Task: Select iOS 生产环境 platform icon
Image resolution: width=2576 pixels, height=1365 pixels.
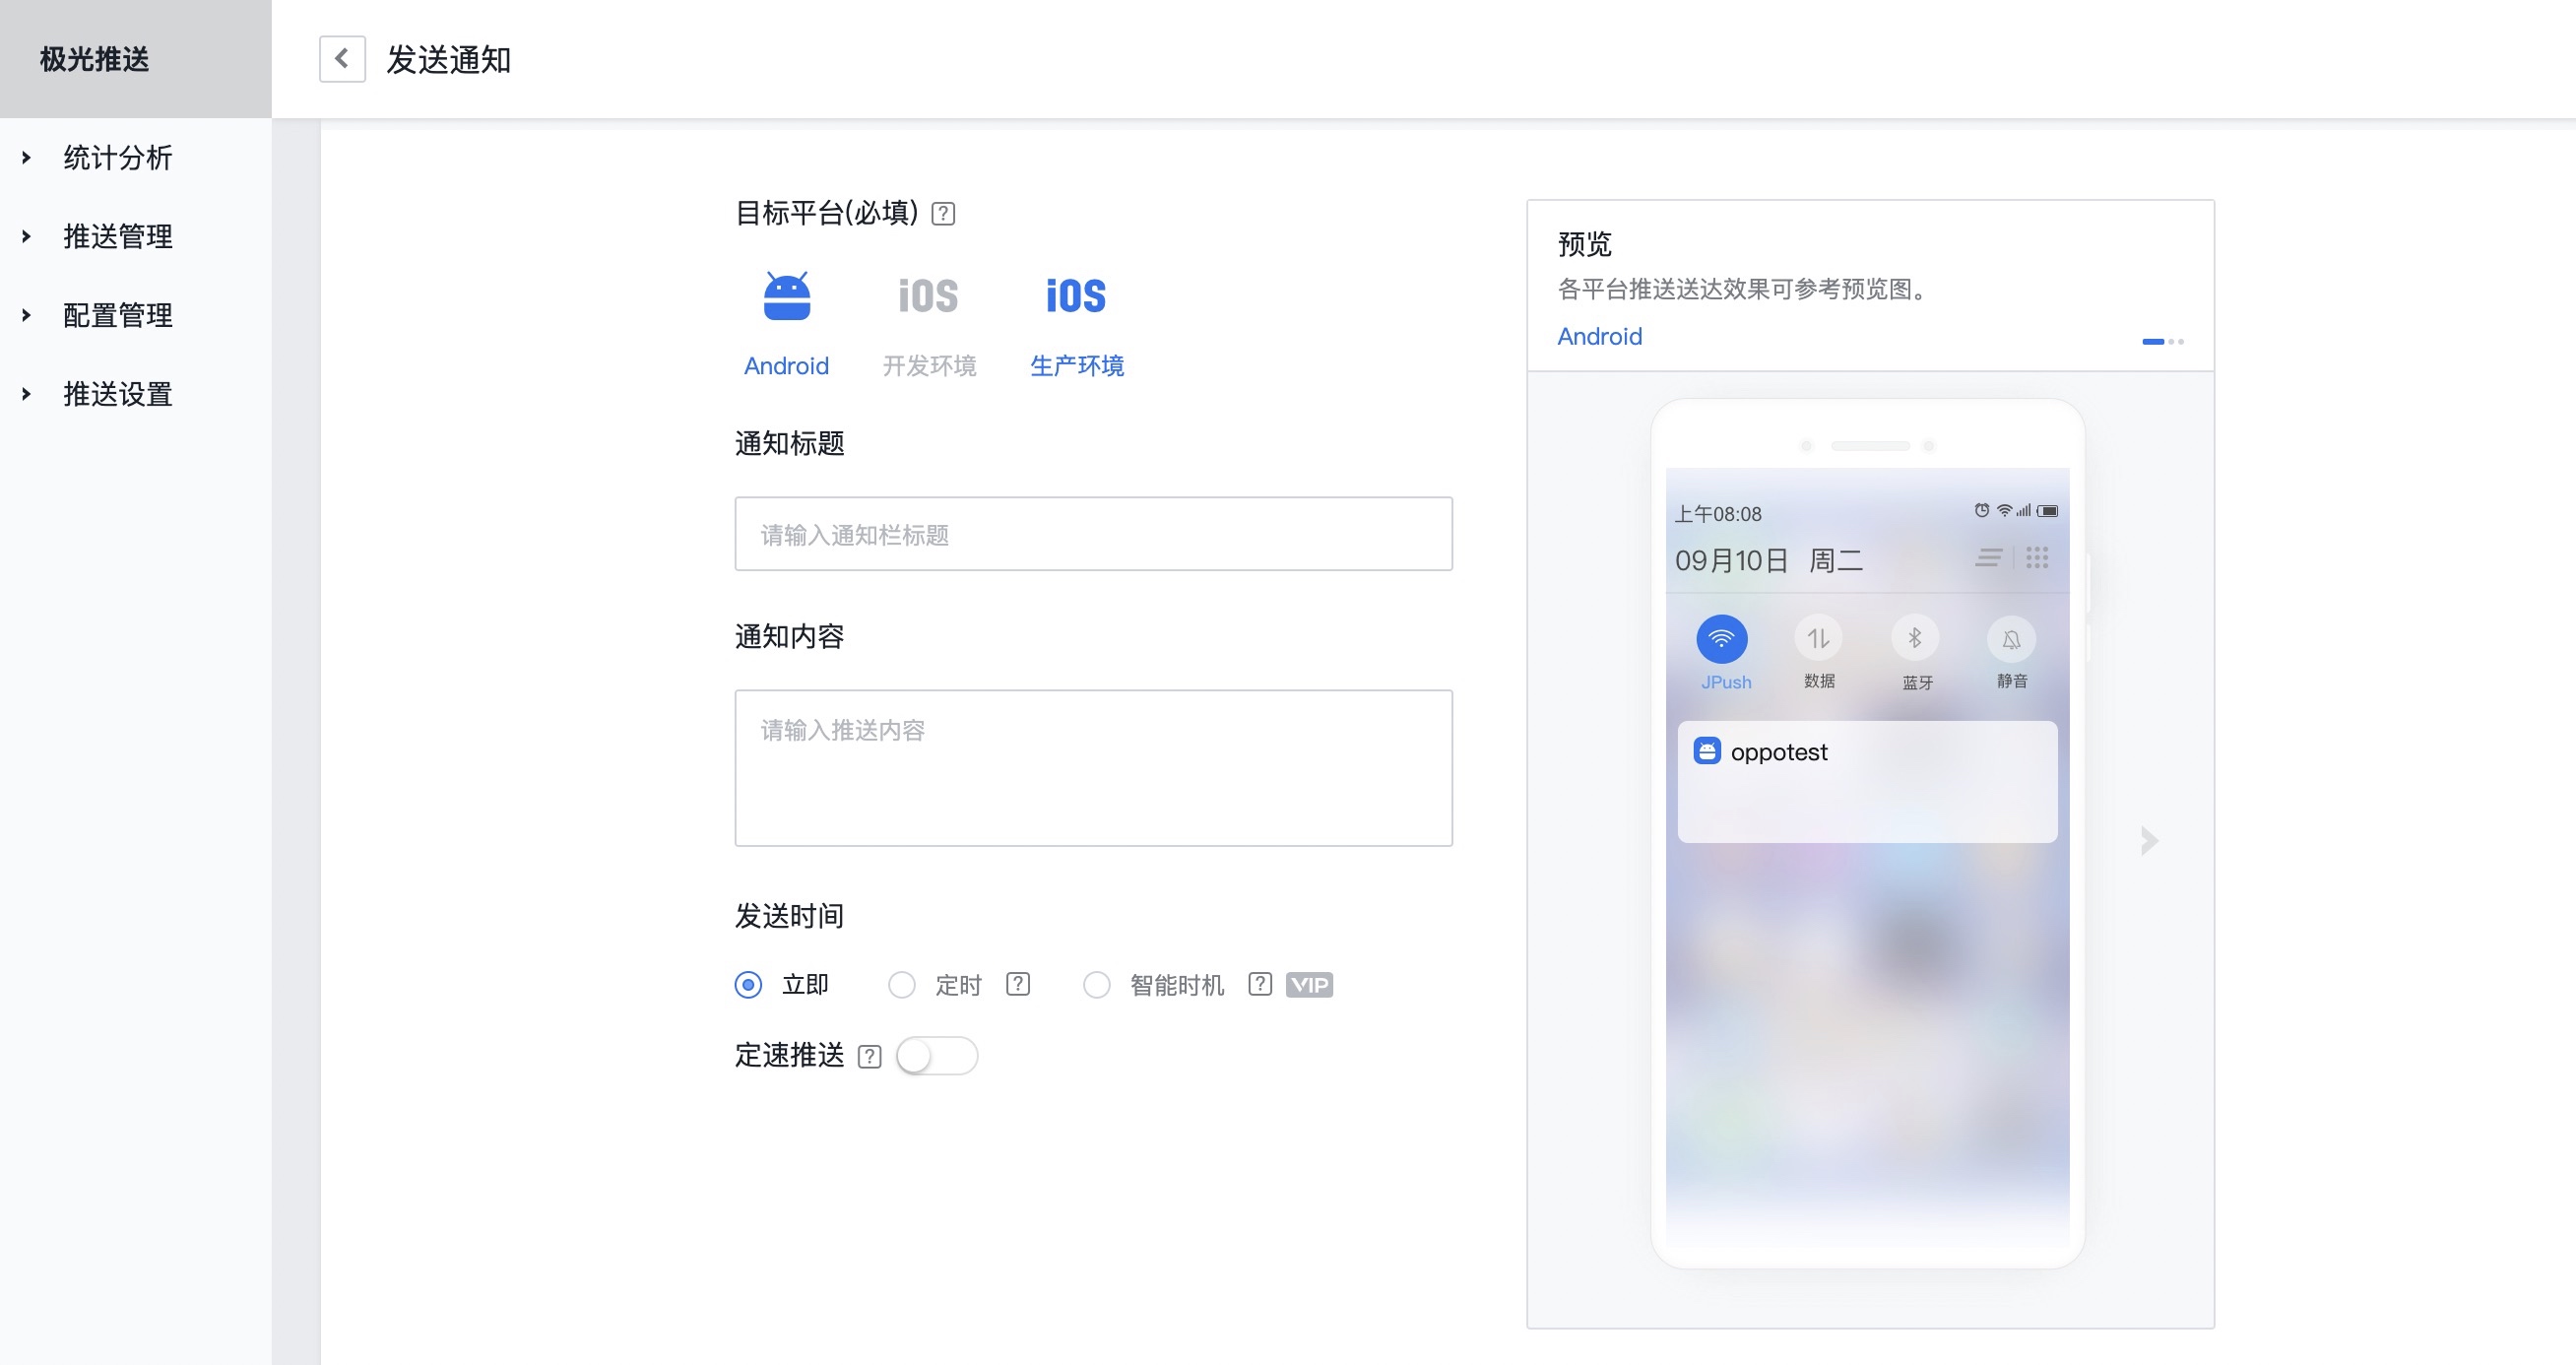Action: 1076,296
